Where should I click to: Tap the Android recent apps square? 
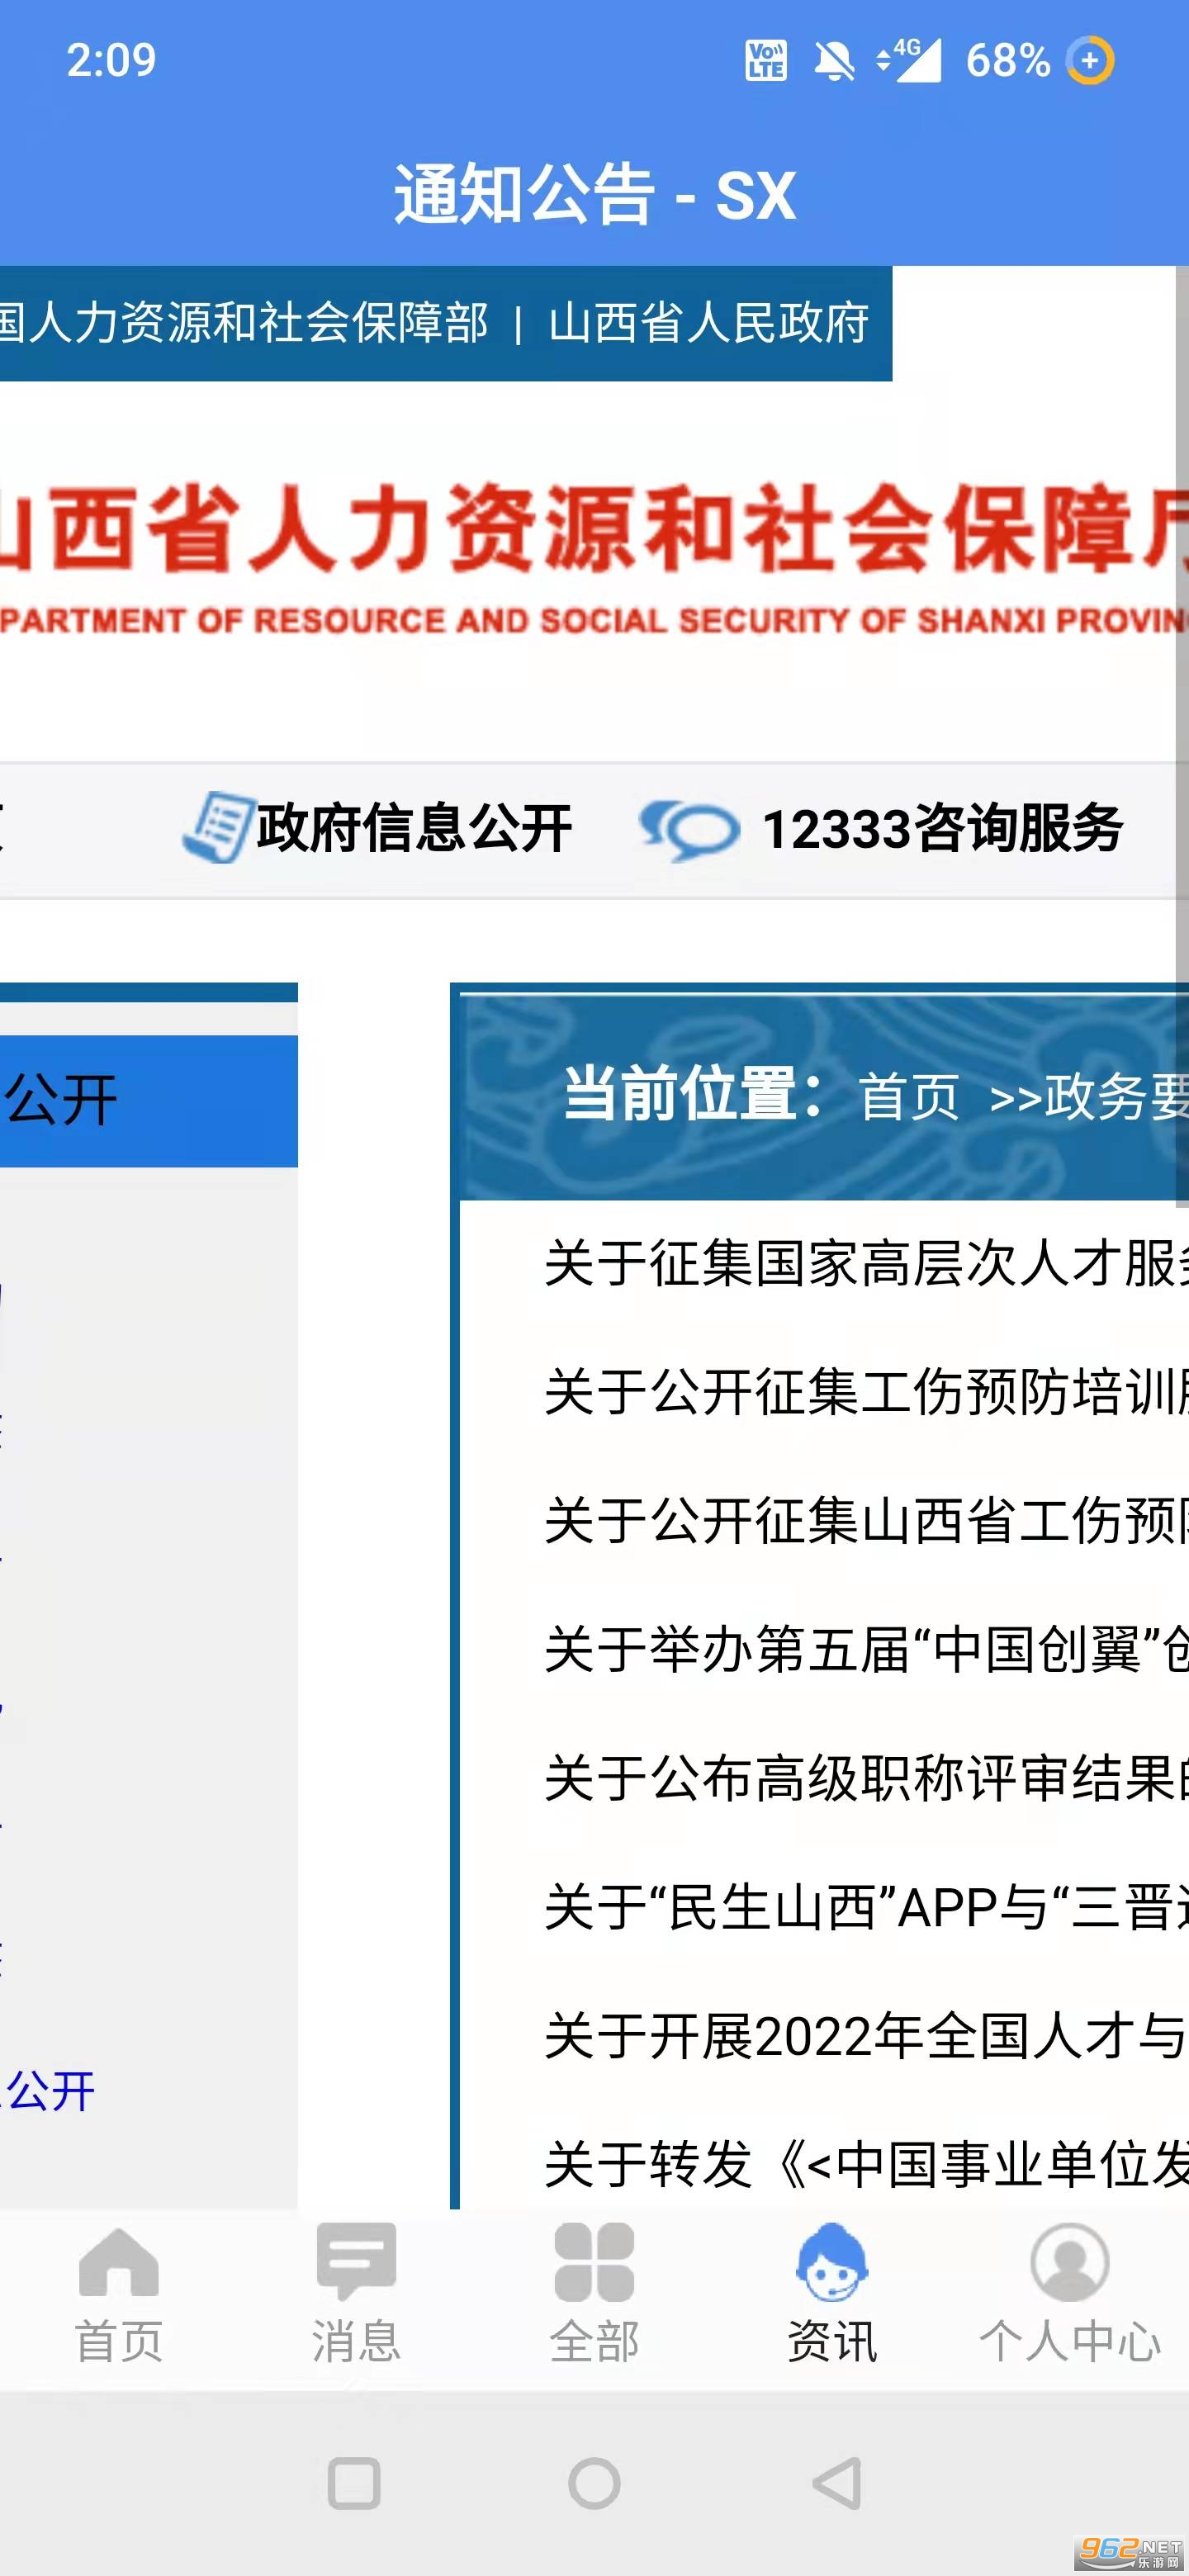(x=354, y=2483)
